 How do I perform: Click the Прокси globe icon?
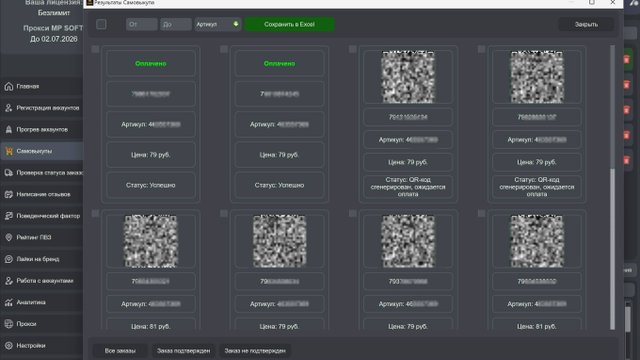point(9,324)
